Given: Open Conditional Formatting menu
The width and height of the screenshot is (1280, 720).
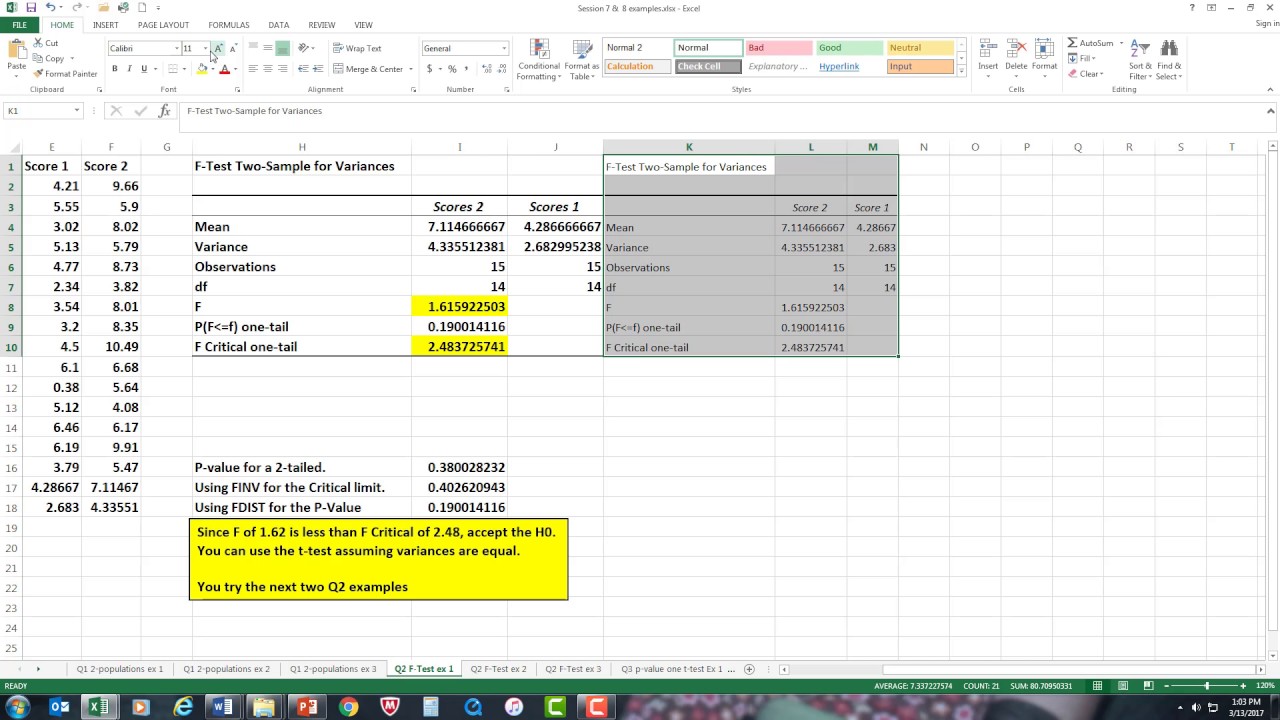Looking at the screenshot, I should coord(538,59).
